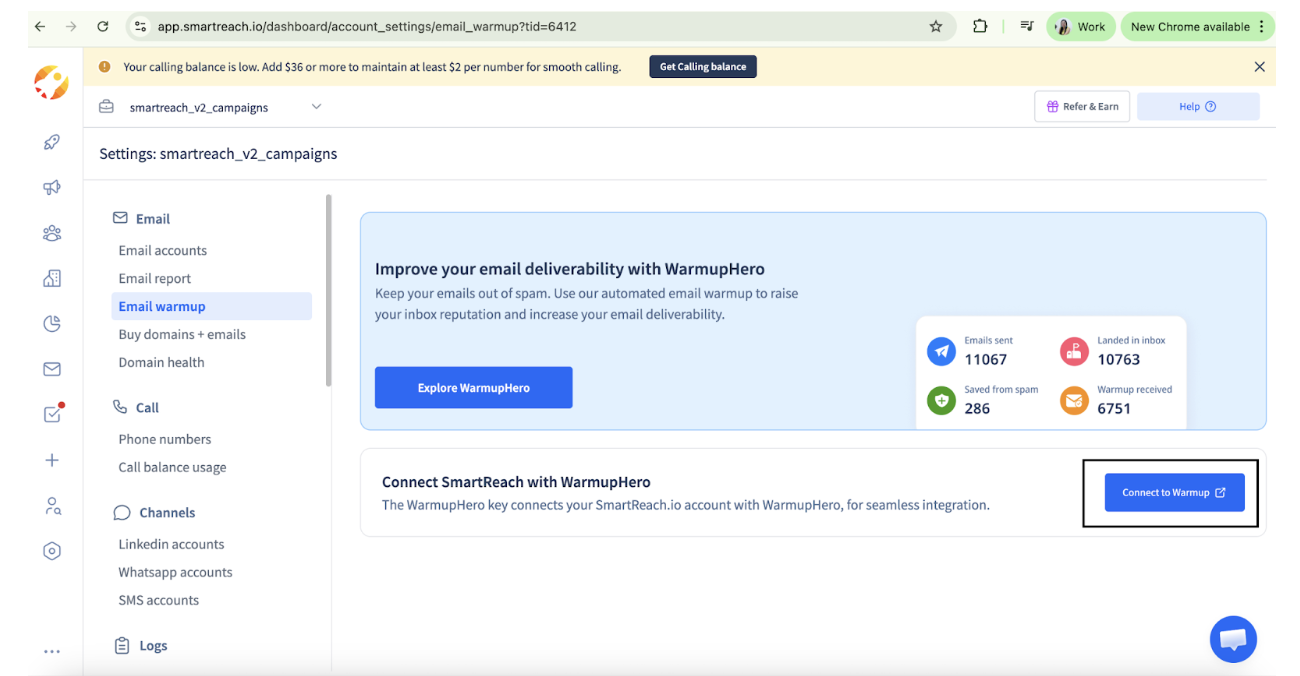Reload the page

tap(103, 27)
